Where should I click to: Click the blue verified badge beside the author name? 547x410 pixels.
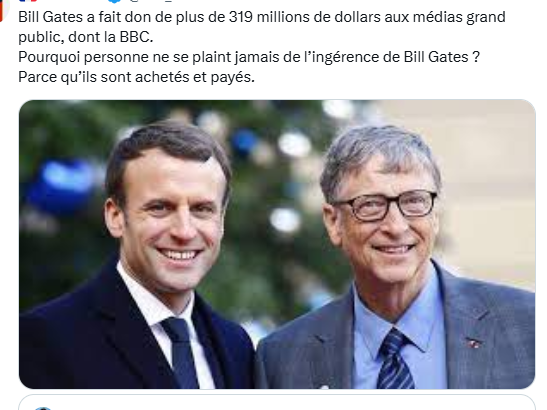coord(114,1)
